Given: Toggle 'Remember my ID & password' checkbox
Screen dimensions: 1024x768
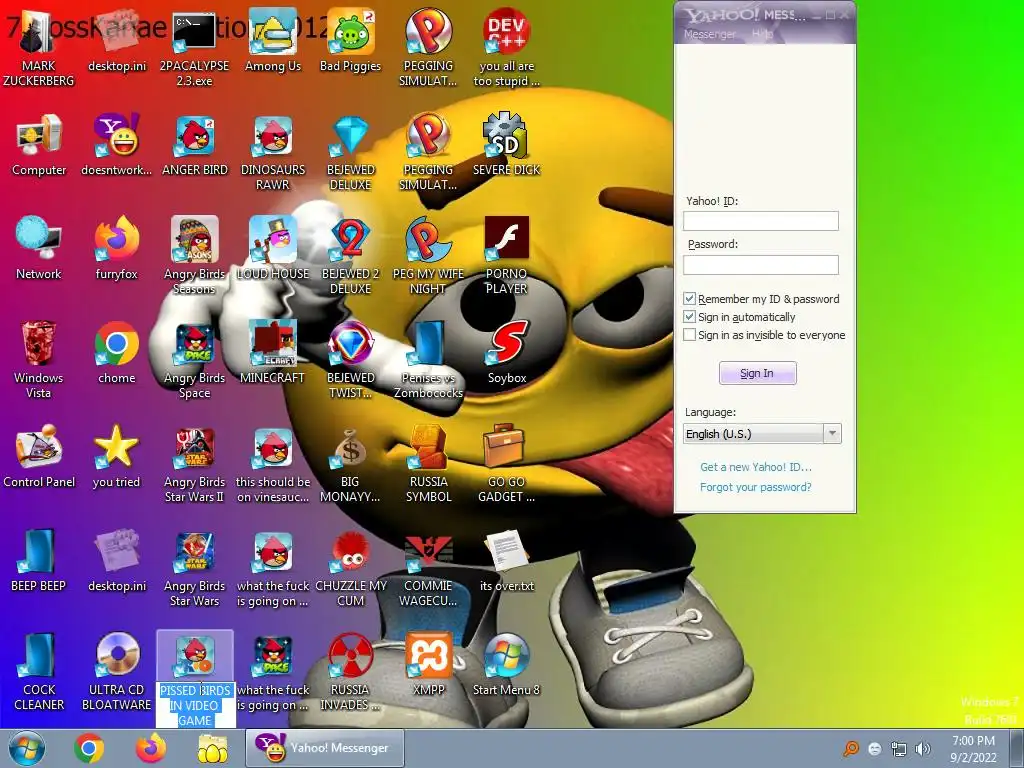Looking at the screenshot, I should point(690,298).
